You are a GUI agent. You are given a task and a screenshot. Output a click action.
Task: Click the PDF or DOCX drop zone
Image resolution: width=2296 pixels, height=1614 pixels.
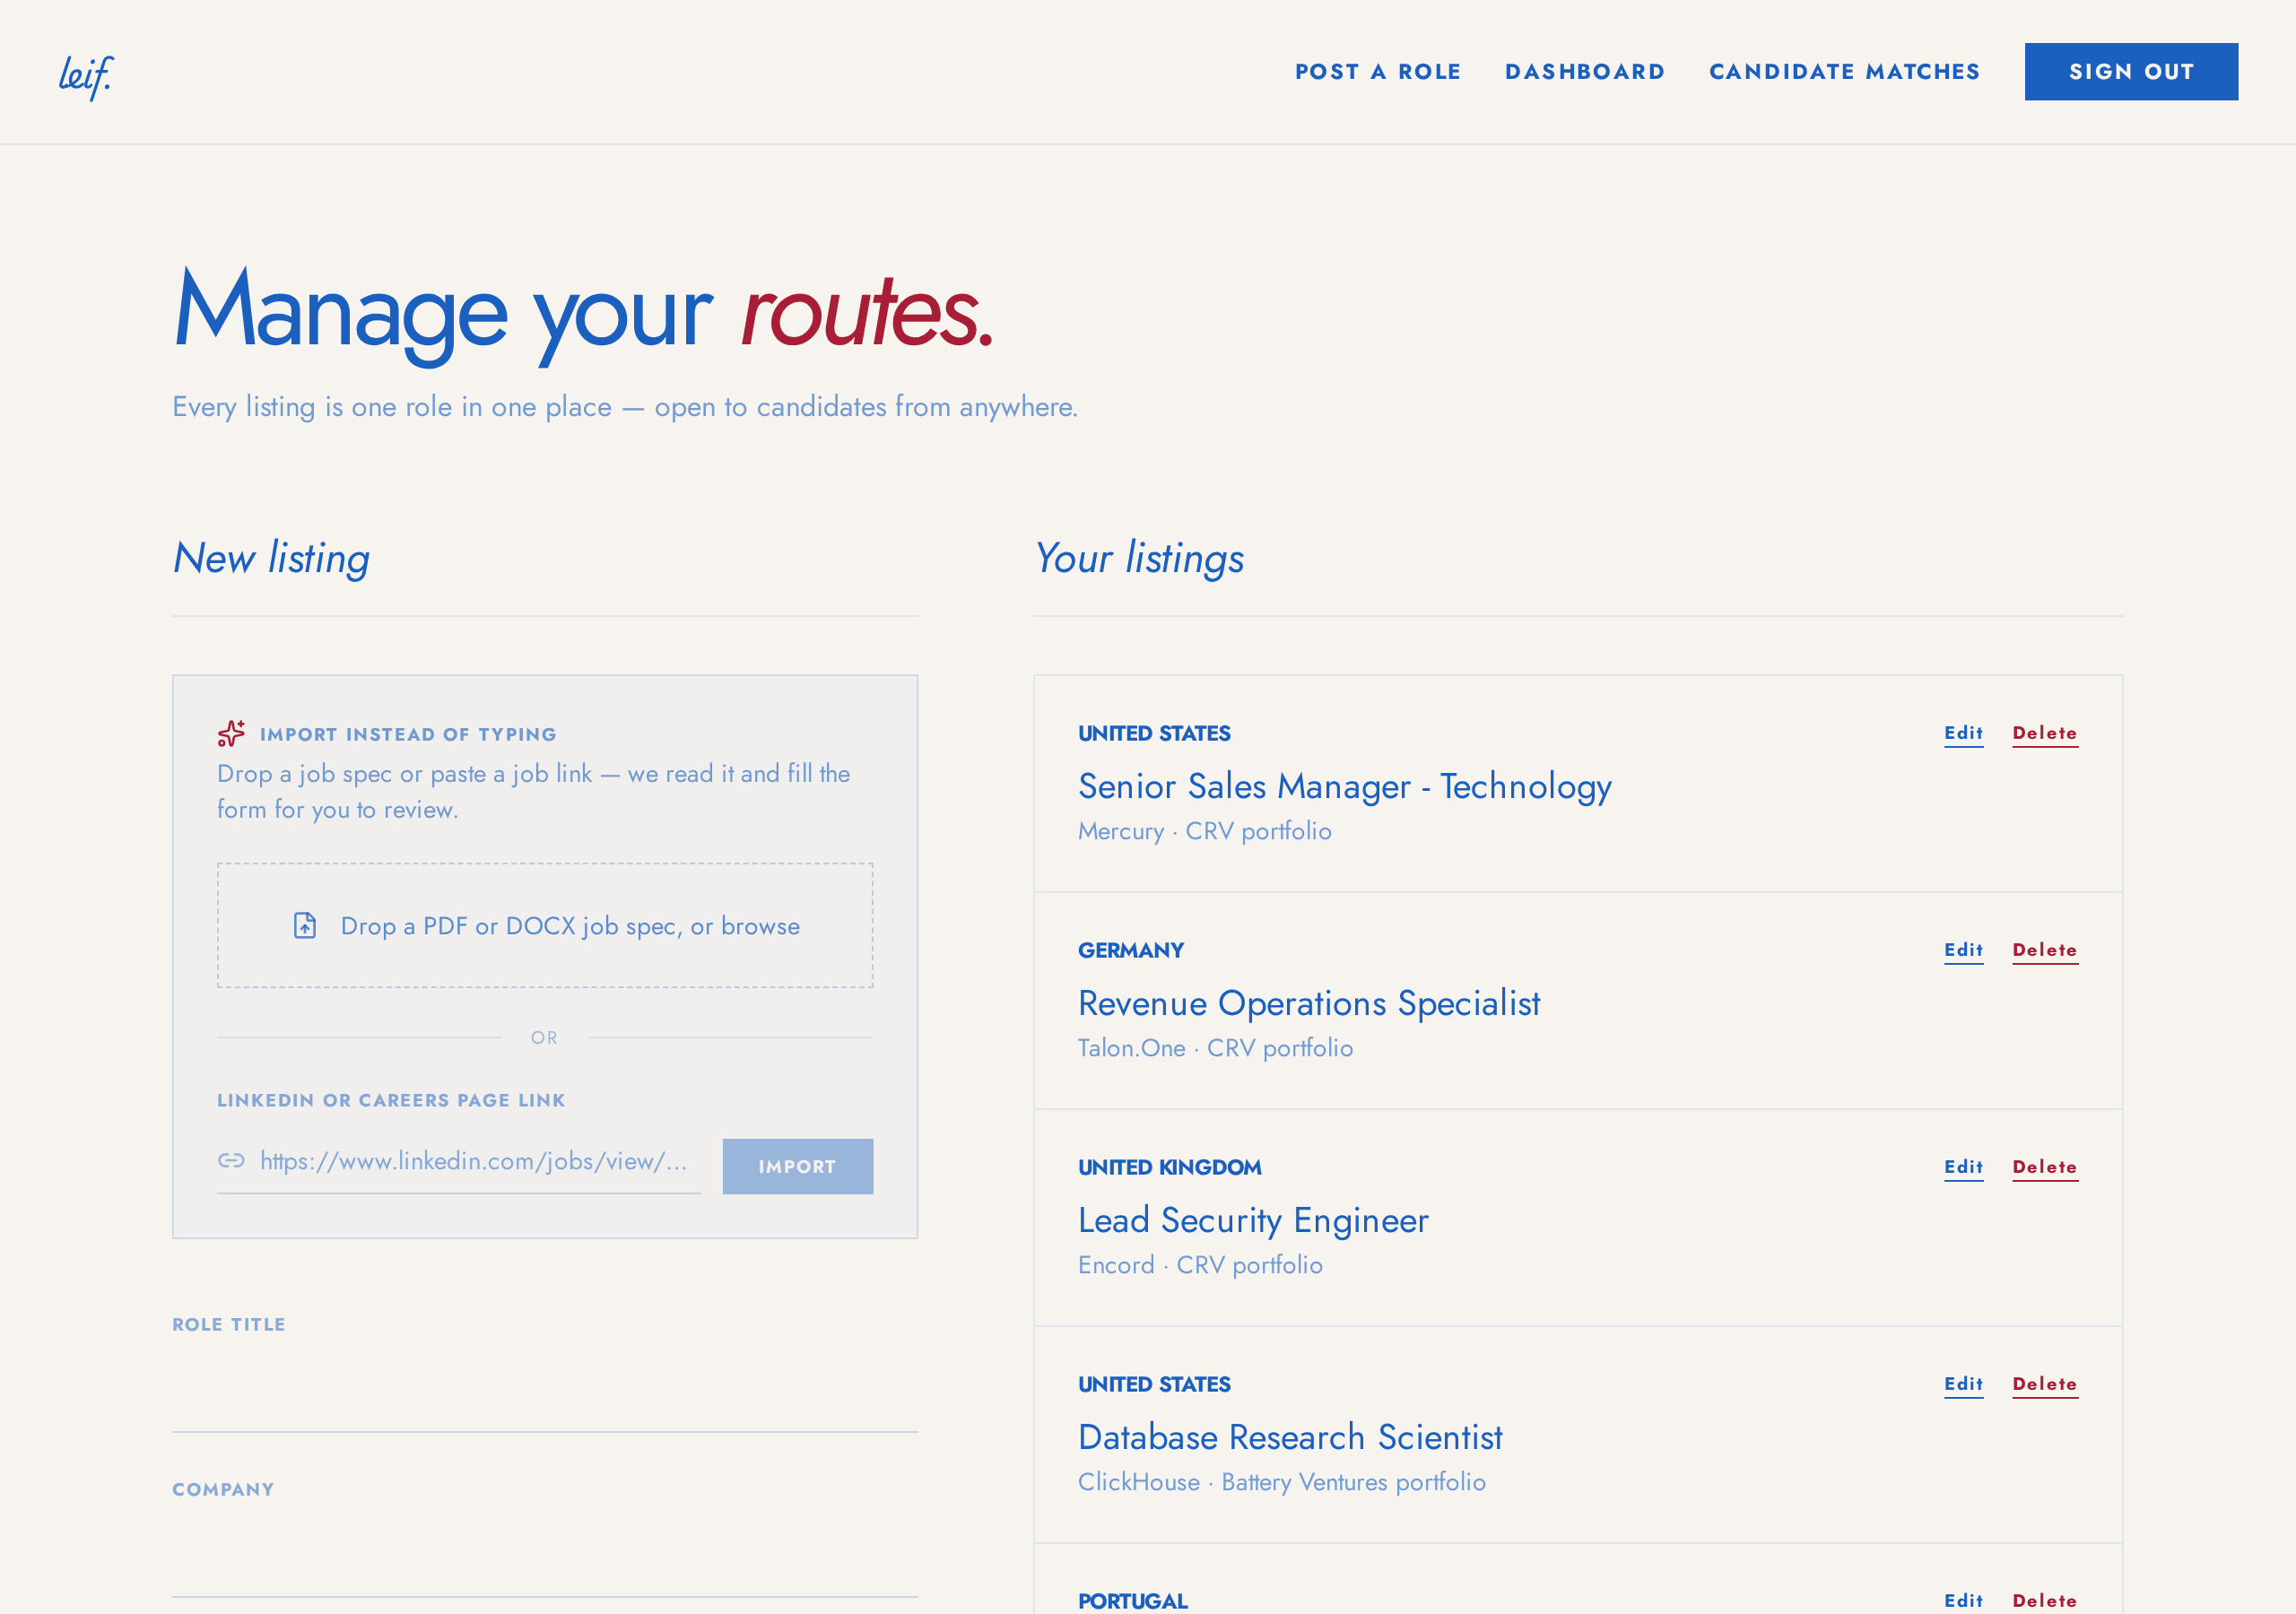click(545, 925)
